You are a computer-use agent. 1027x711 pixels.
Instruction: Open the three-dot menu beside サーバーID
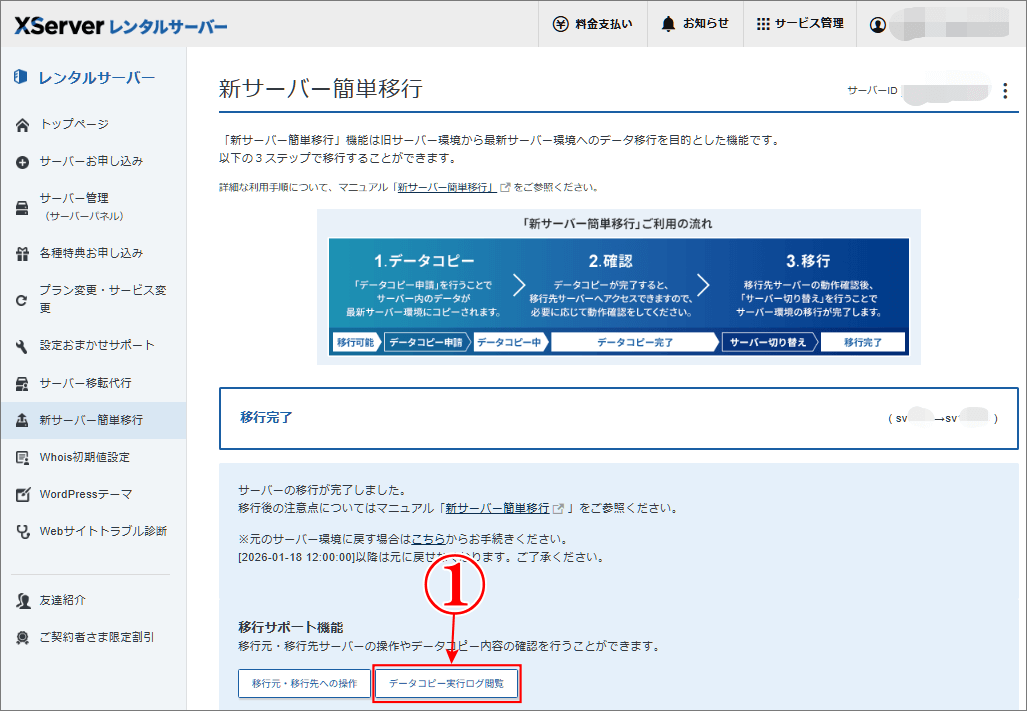coord(1005,90)
